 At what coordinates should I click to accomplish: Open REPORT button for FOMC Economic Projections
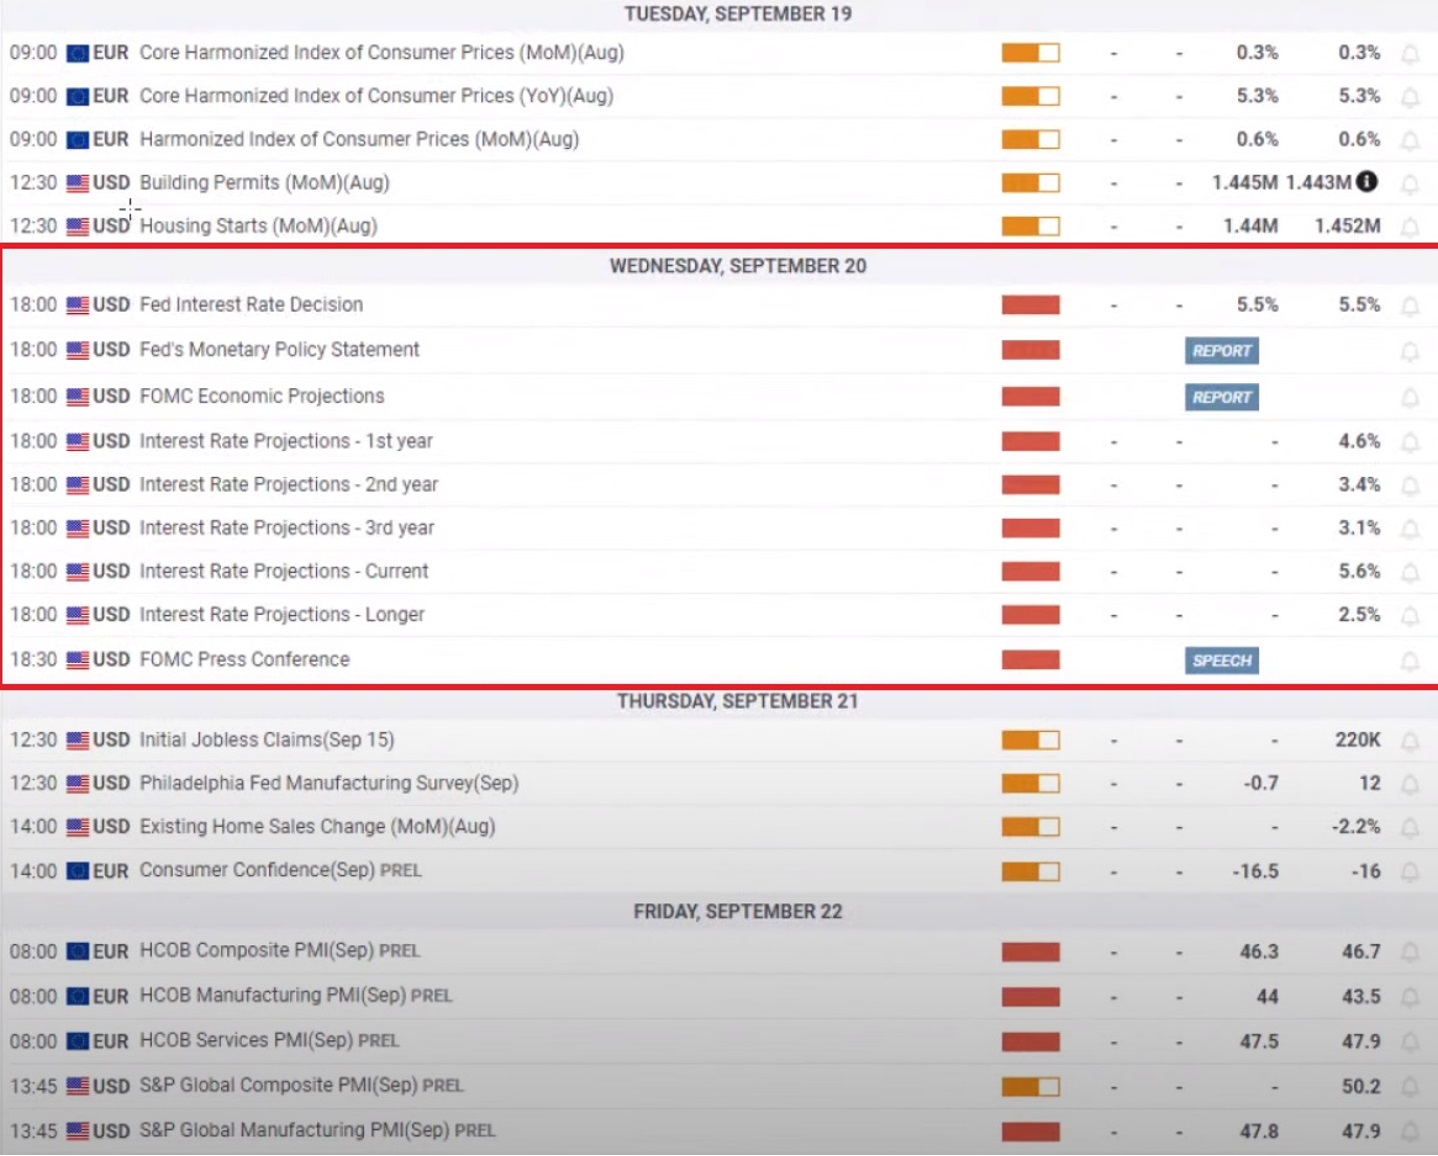(1221, 397)
